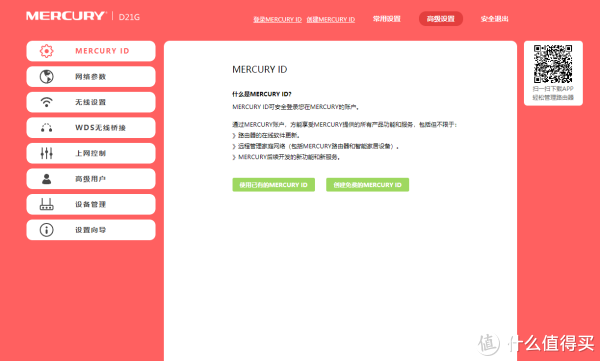Click the 扫一扫下载APP text
The image size is (600, 361).
click(553, 88)
